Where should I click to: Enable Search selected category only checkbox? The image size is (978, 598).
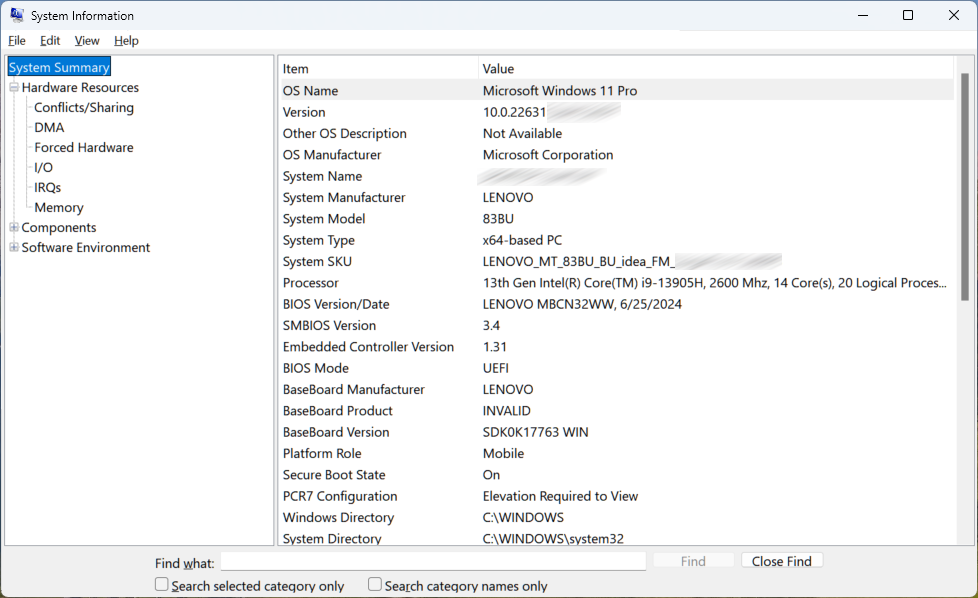click(162, 585)
